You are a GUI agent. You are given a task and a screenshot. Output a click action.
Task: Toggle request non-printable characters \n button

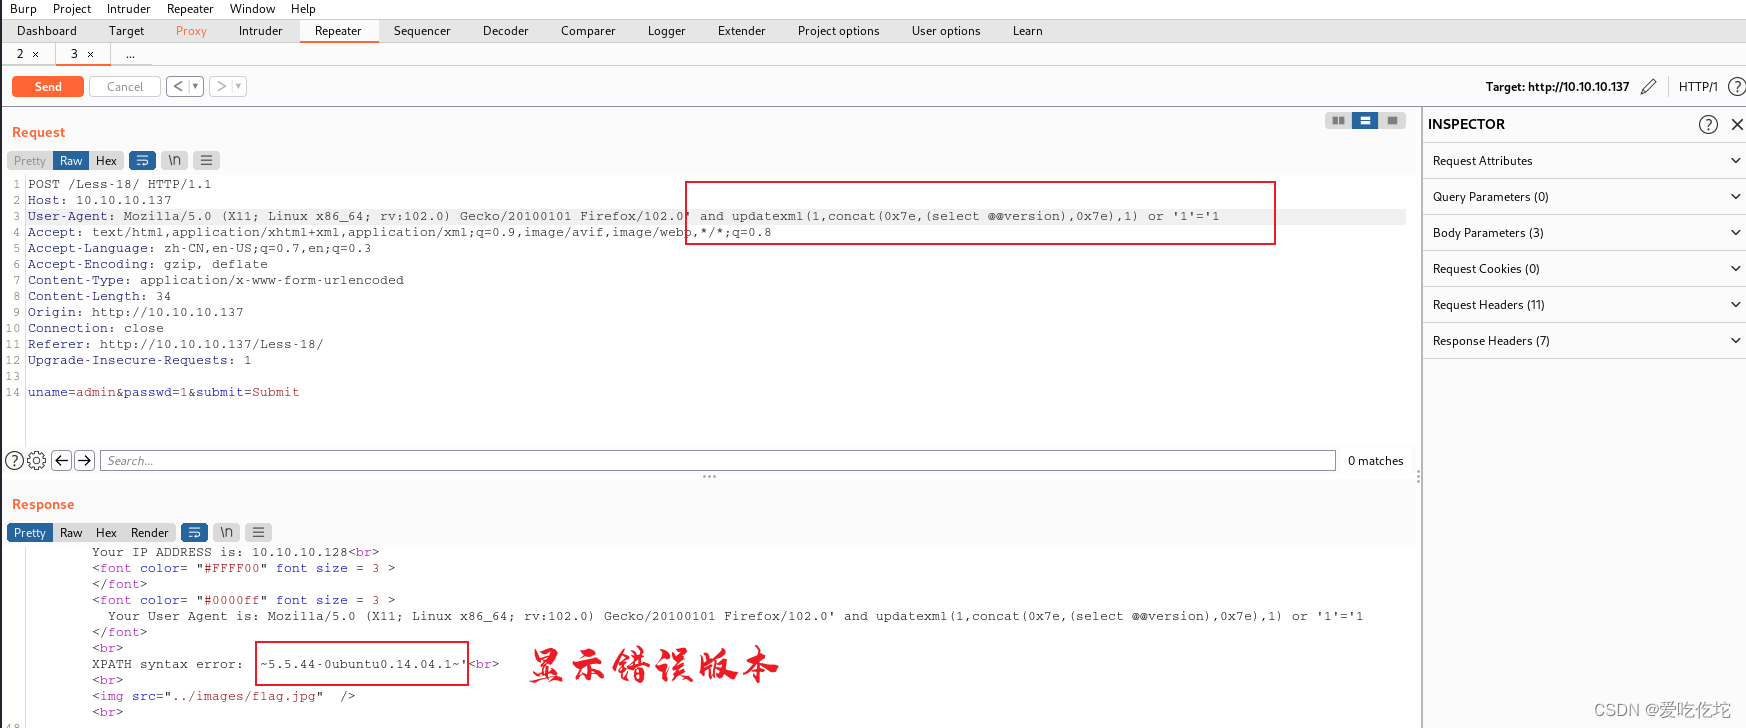click(175, 161)
